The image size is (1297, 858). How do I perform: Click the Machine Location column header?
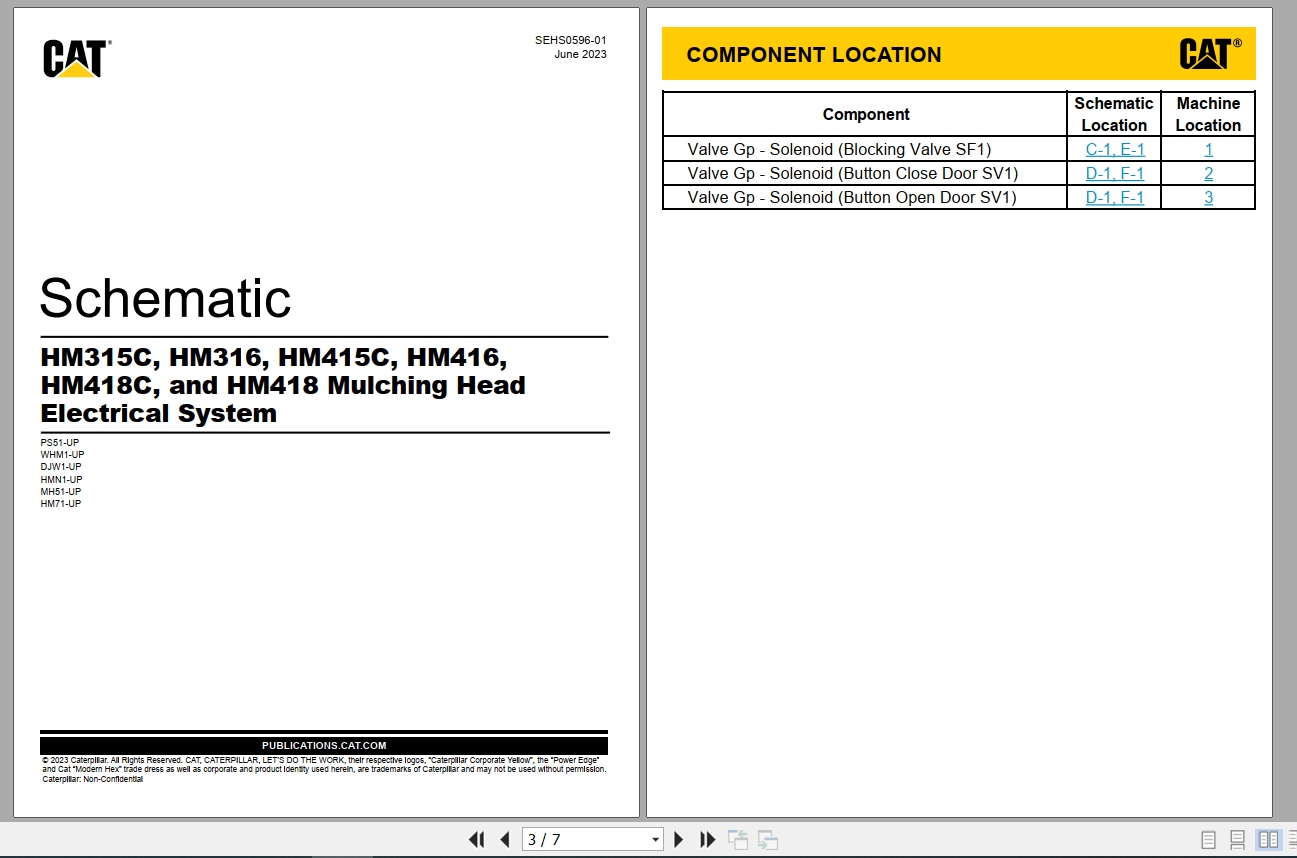coord(1208,114)
